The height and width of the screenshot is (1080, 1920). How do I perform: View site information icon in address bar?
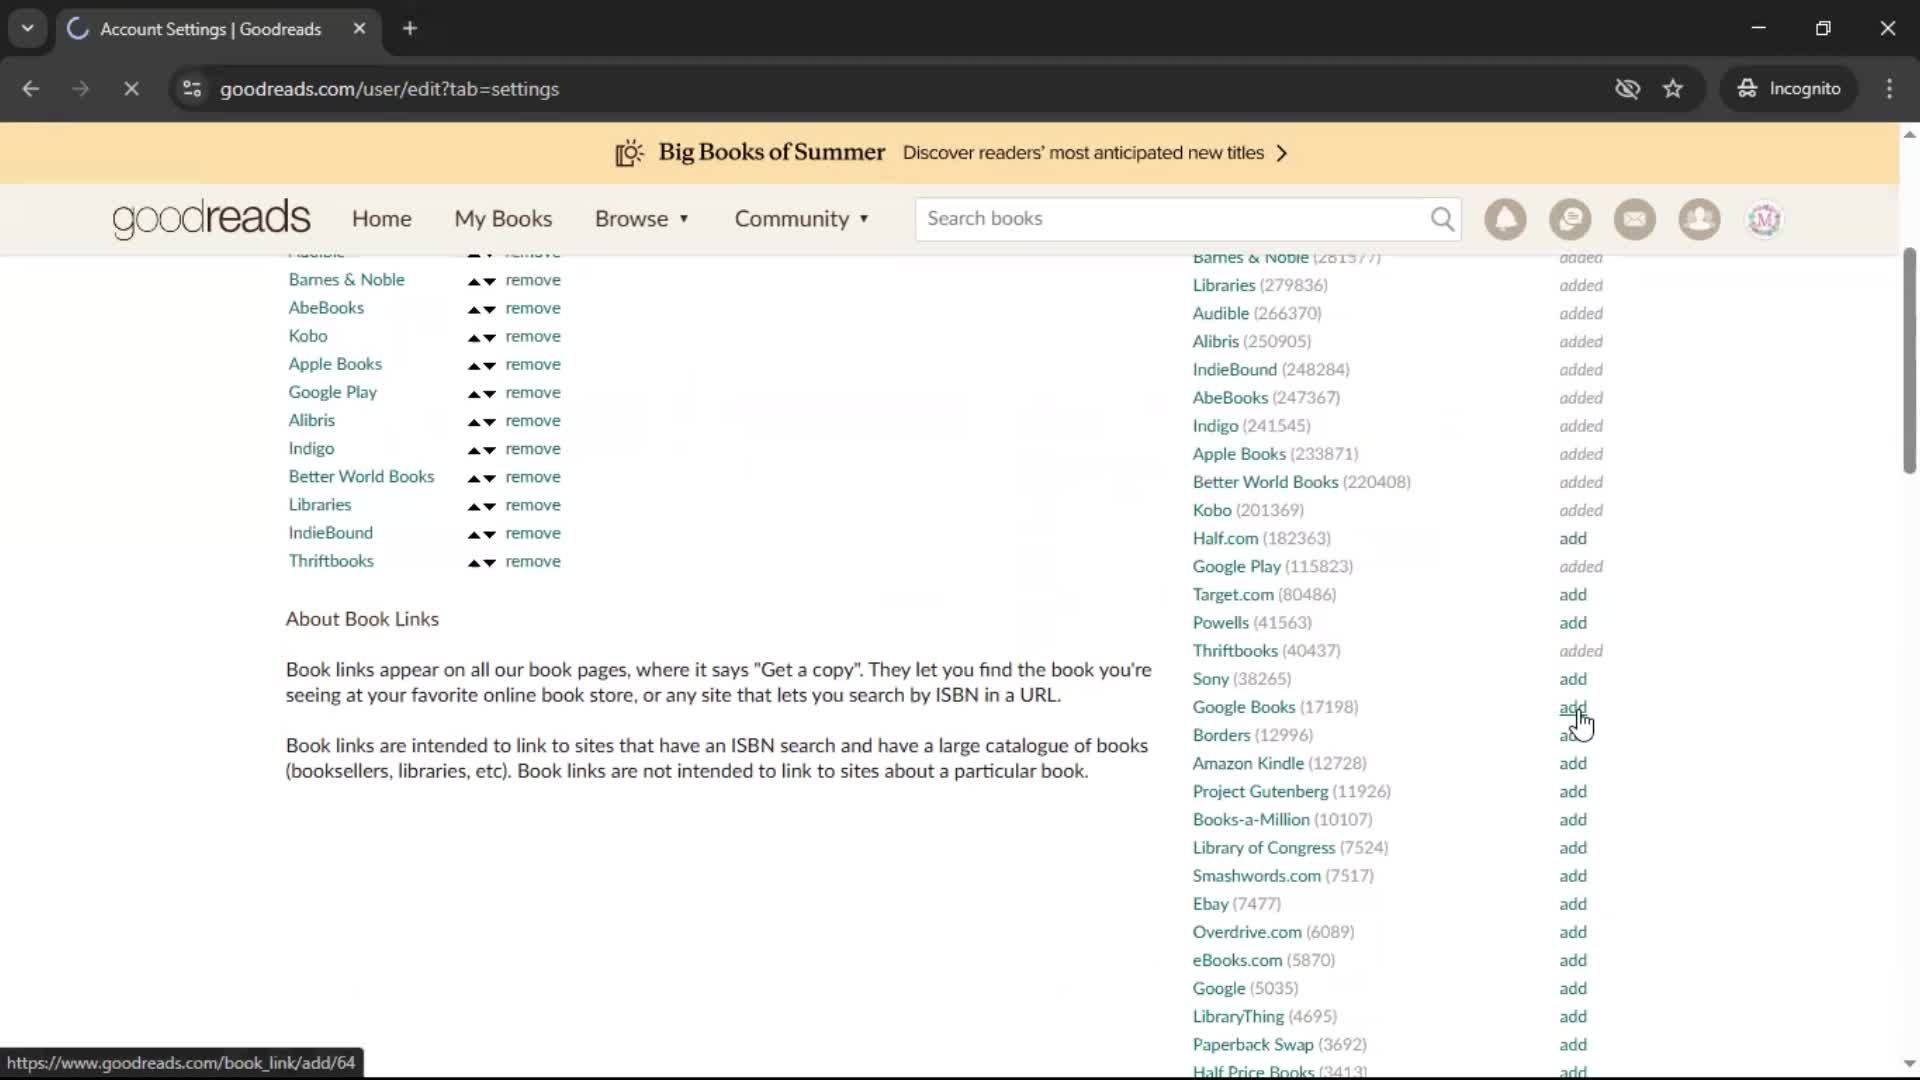[x=192, y=89]
